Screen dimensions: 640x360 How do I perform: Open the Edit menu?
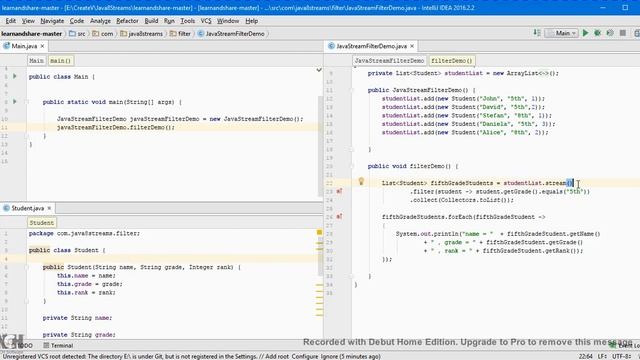point(10,21)
